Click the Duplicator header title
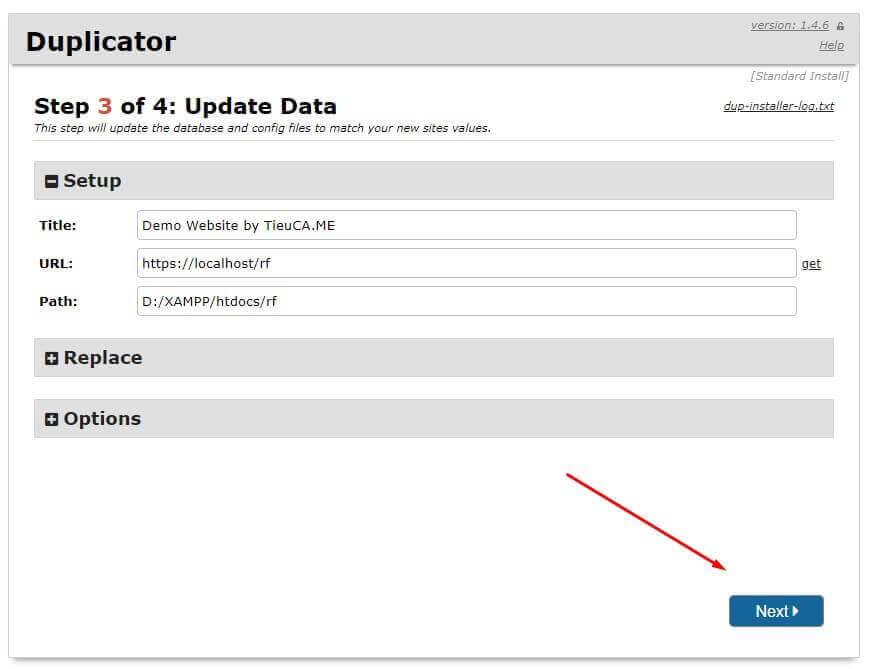This screenshot has width=870, height=669. tap(101, 42)
